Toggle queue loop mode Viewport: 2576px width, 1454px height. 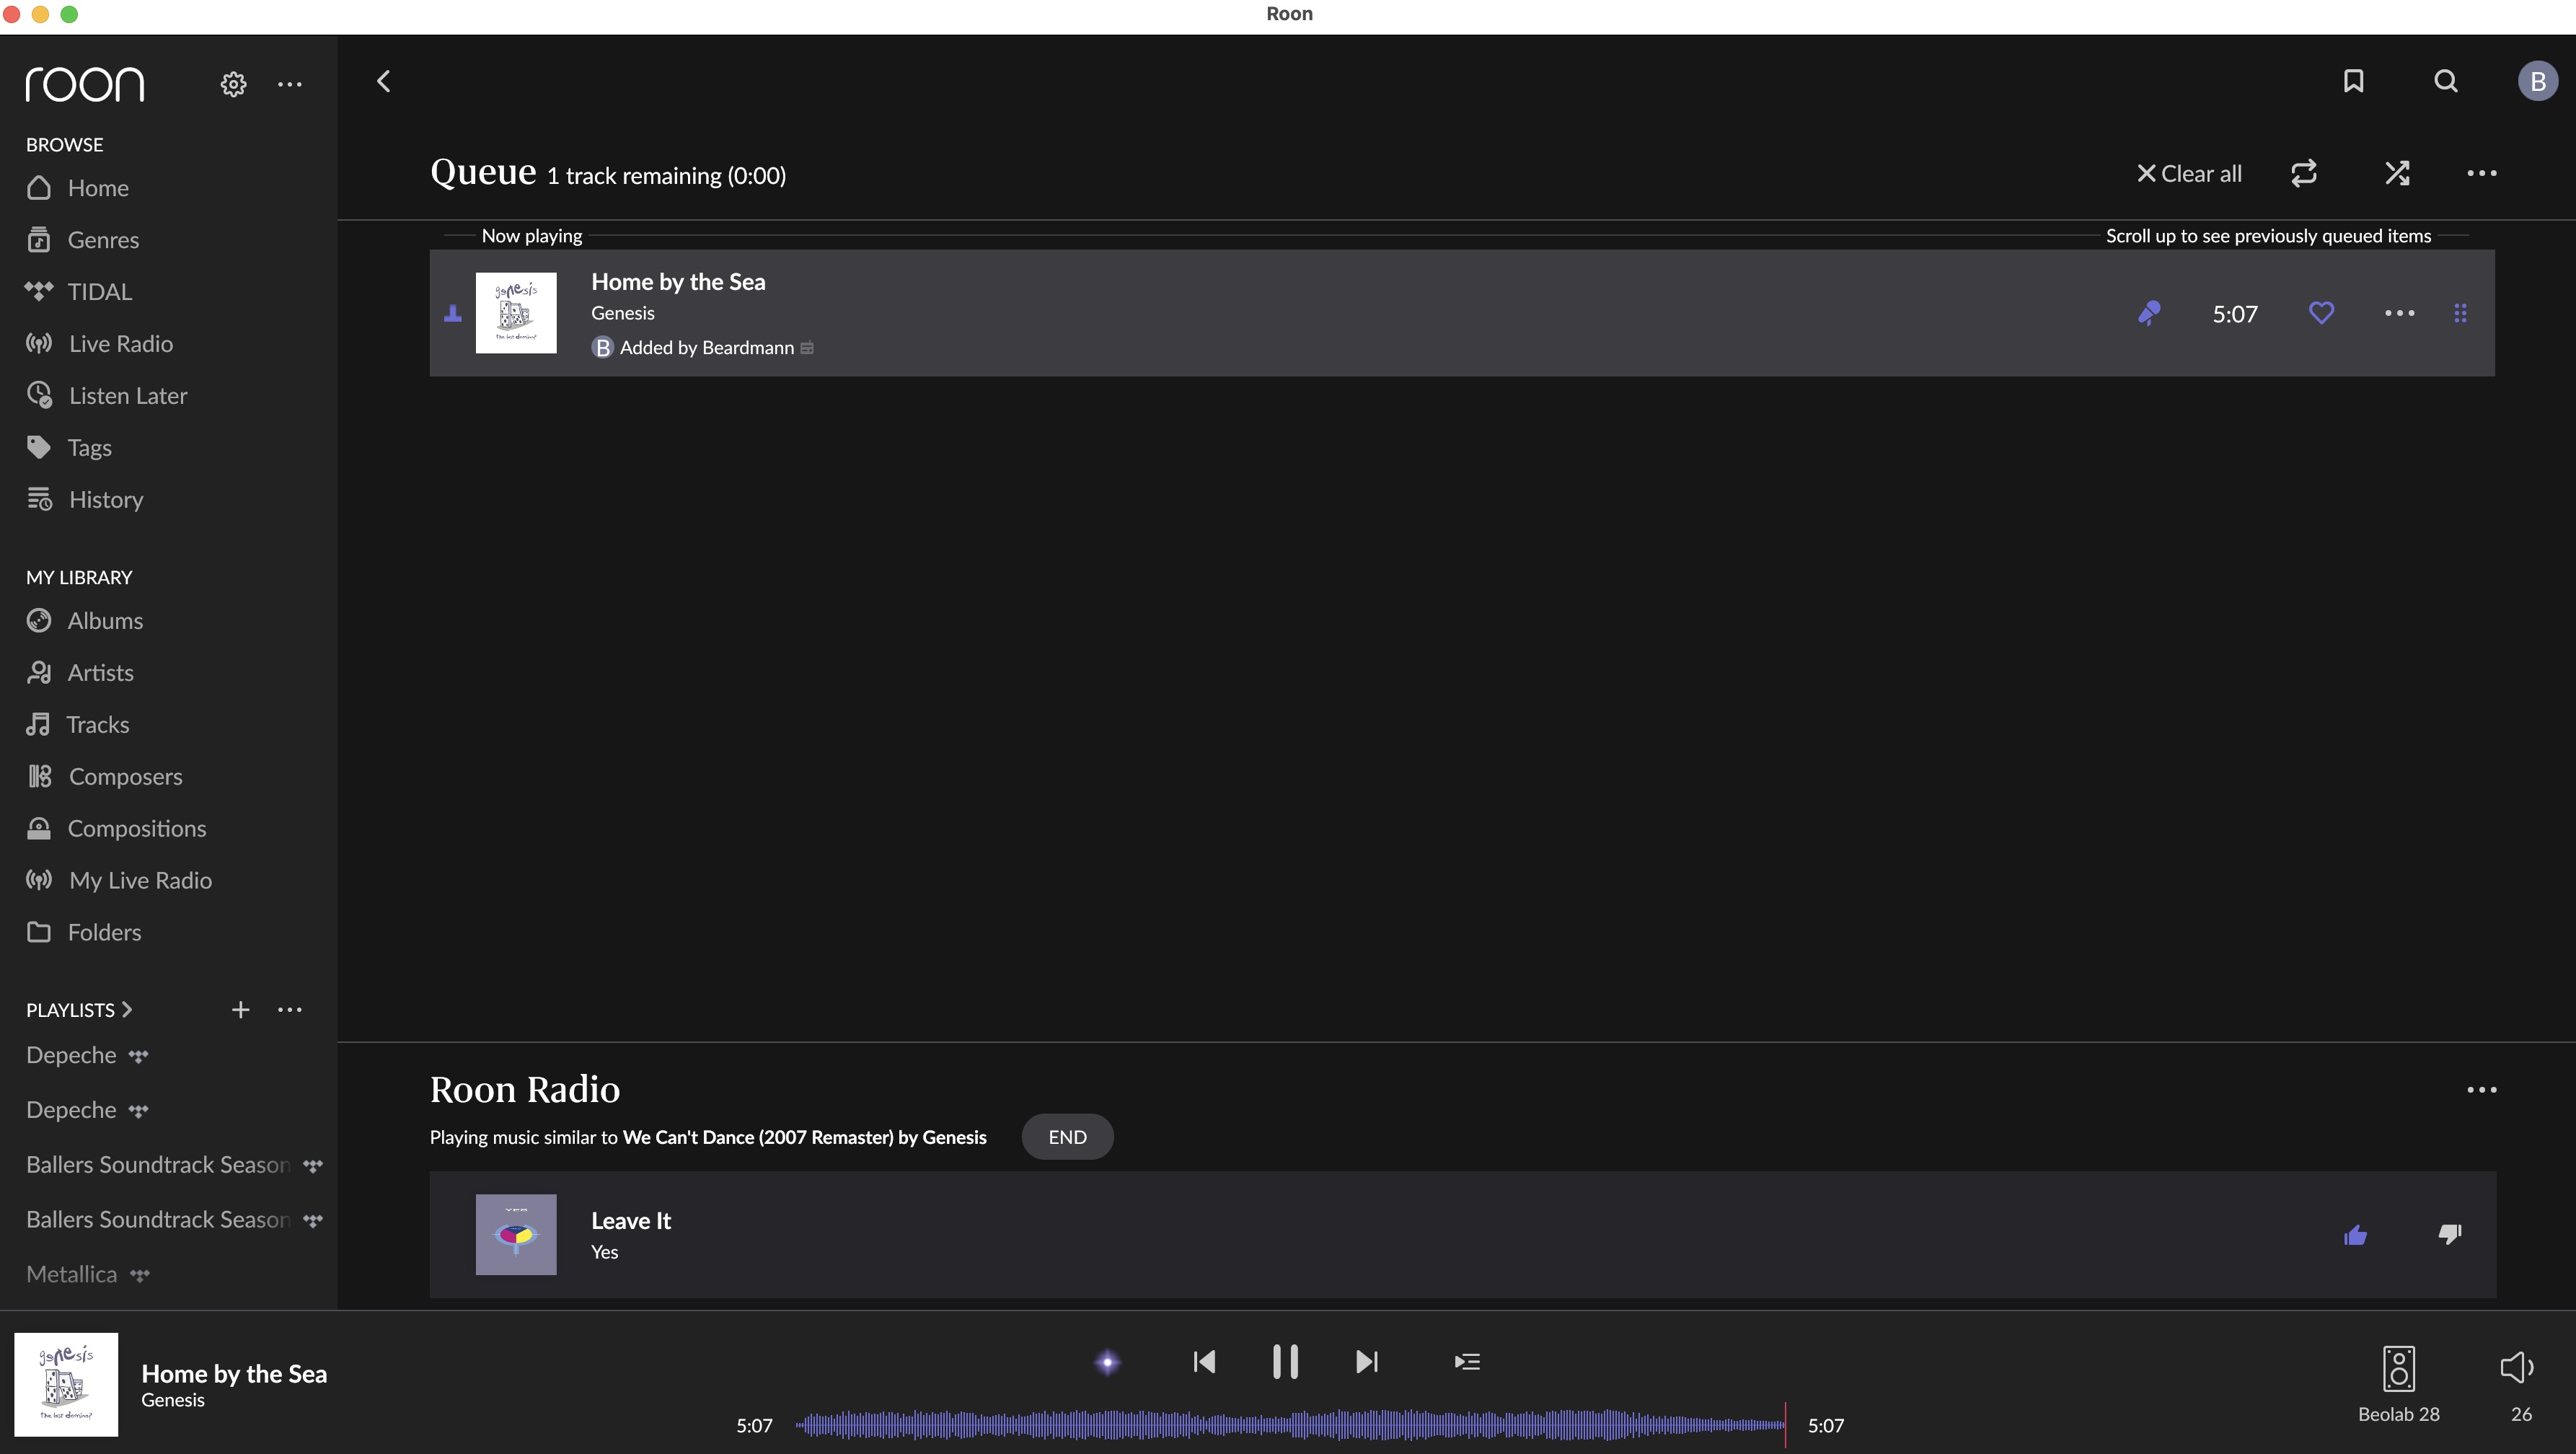[2303, 173]
